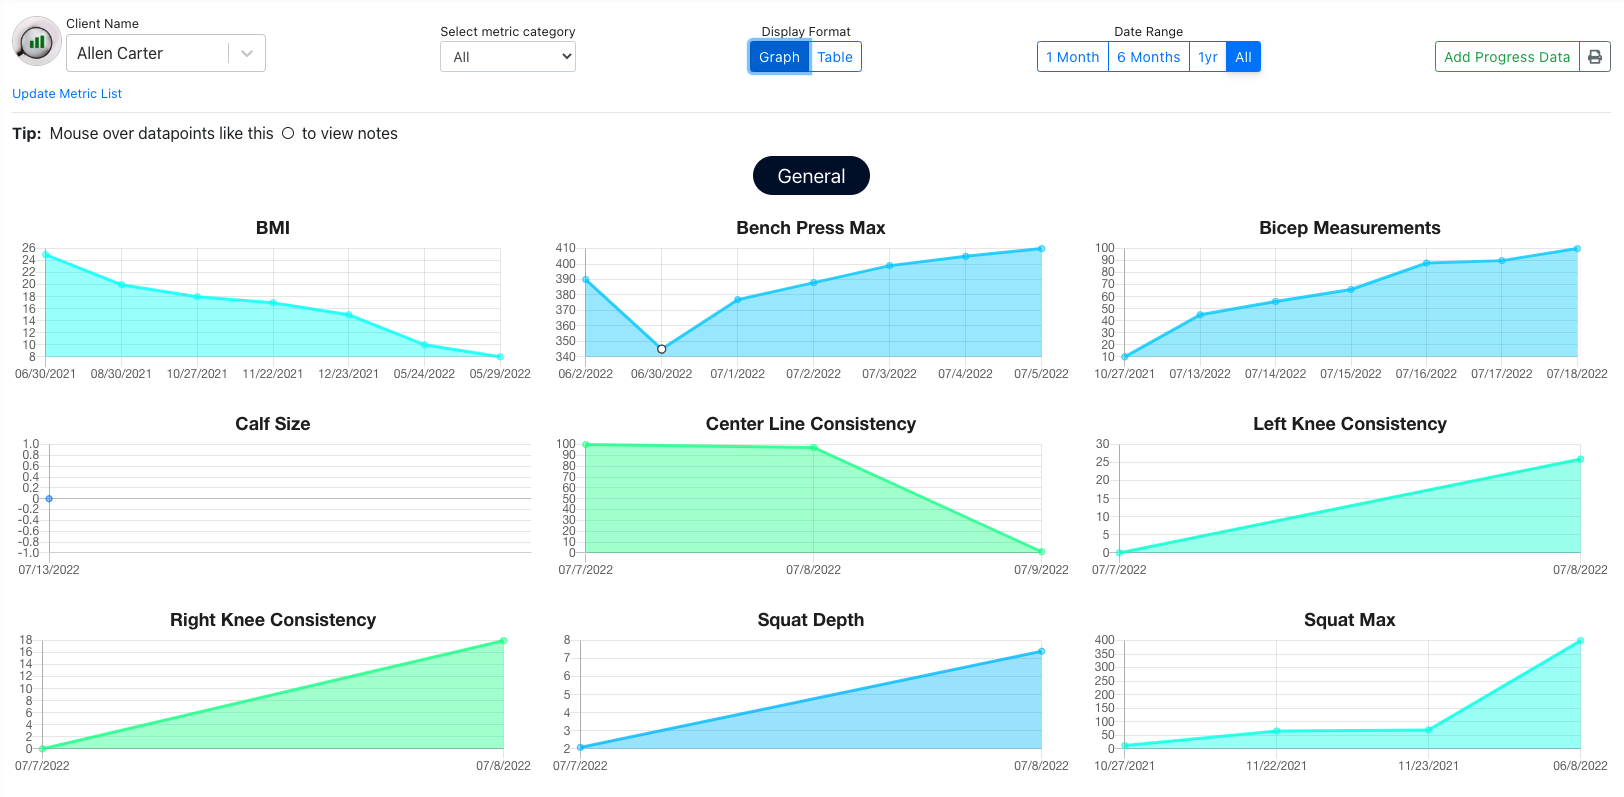
Task: Select the 1 Month date range
Action: [x=1073, y=57]
